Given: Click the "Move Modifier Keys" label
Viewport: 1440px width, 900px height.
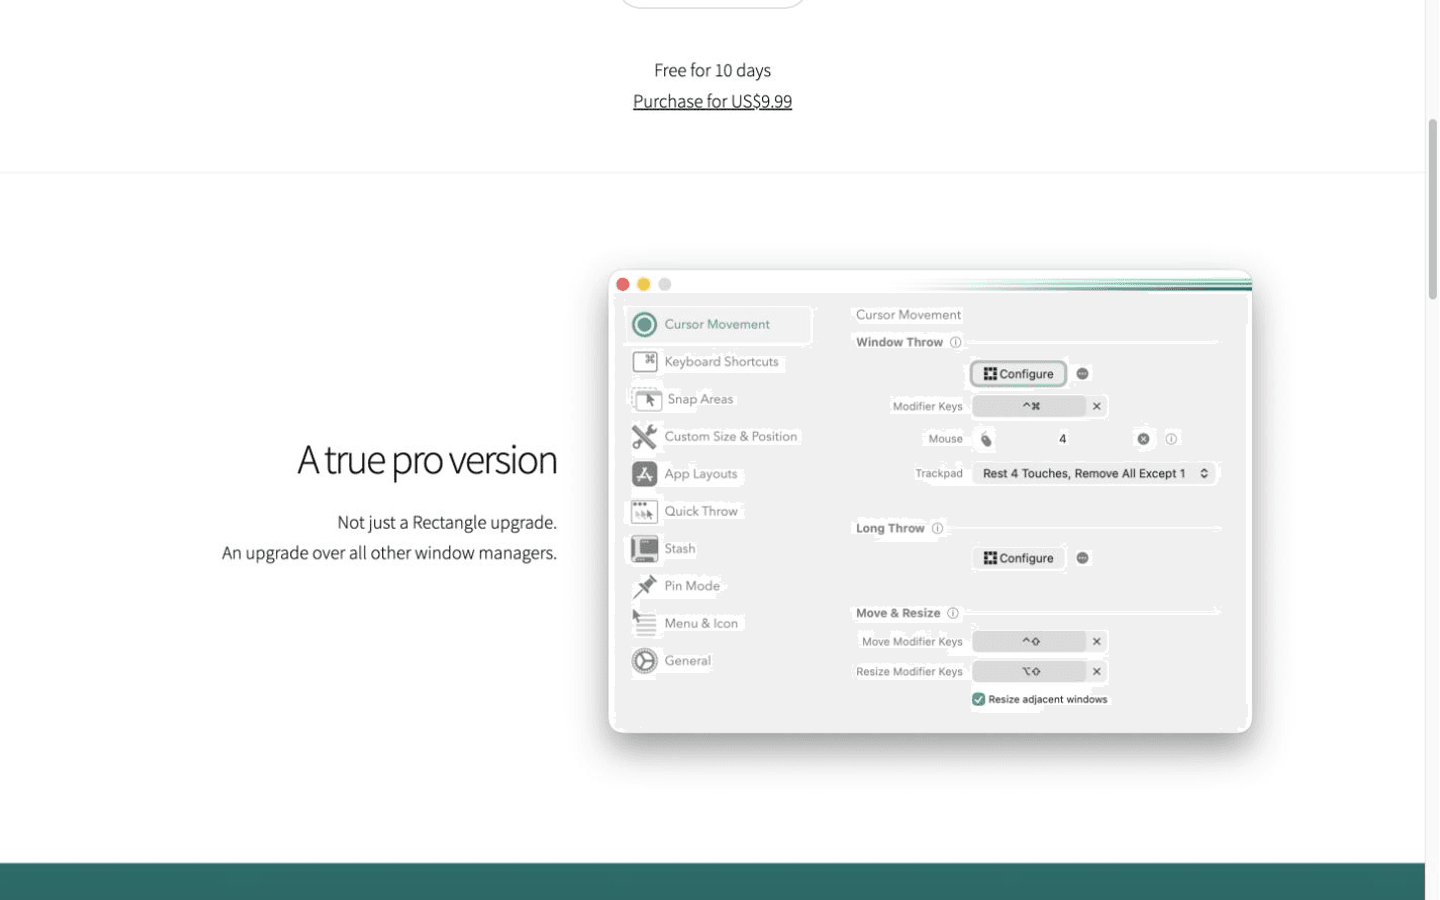Looking at the screenshot, I should pos(912,642).
